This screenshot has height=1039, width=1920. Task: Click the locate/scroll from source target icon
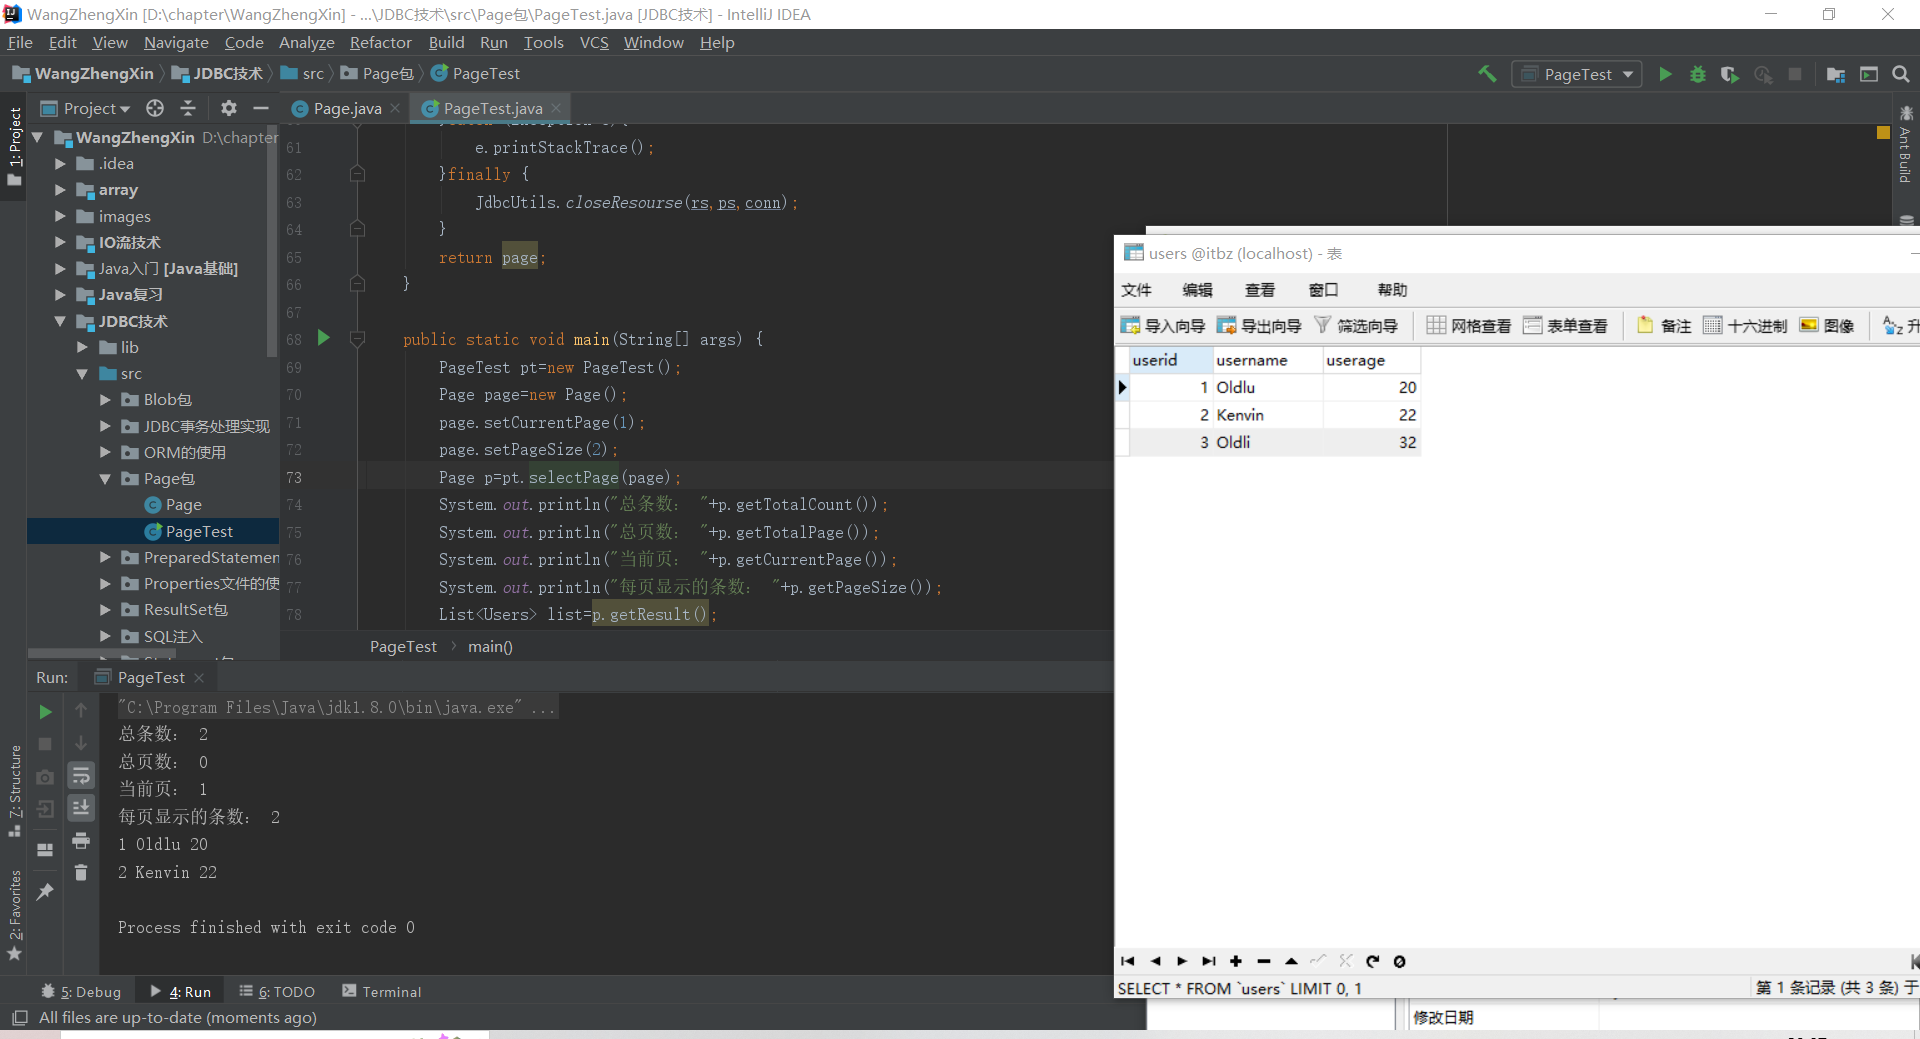(x=154, y=108)
